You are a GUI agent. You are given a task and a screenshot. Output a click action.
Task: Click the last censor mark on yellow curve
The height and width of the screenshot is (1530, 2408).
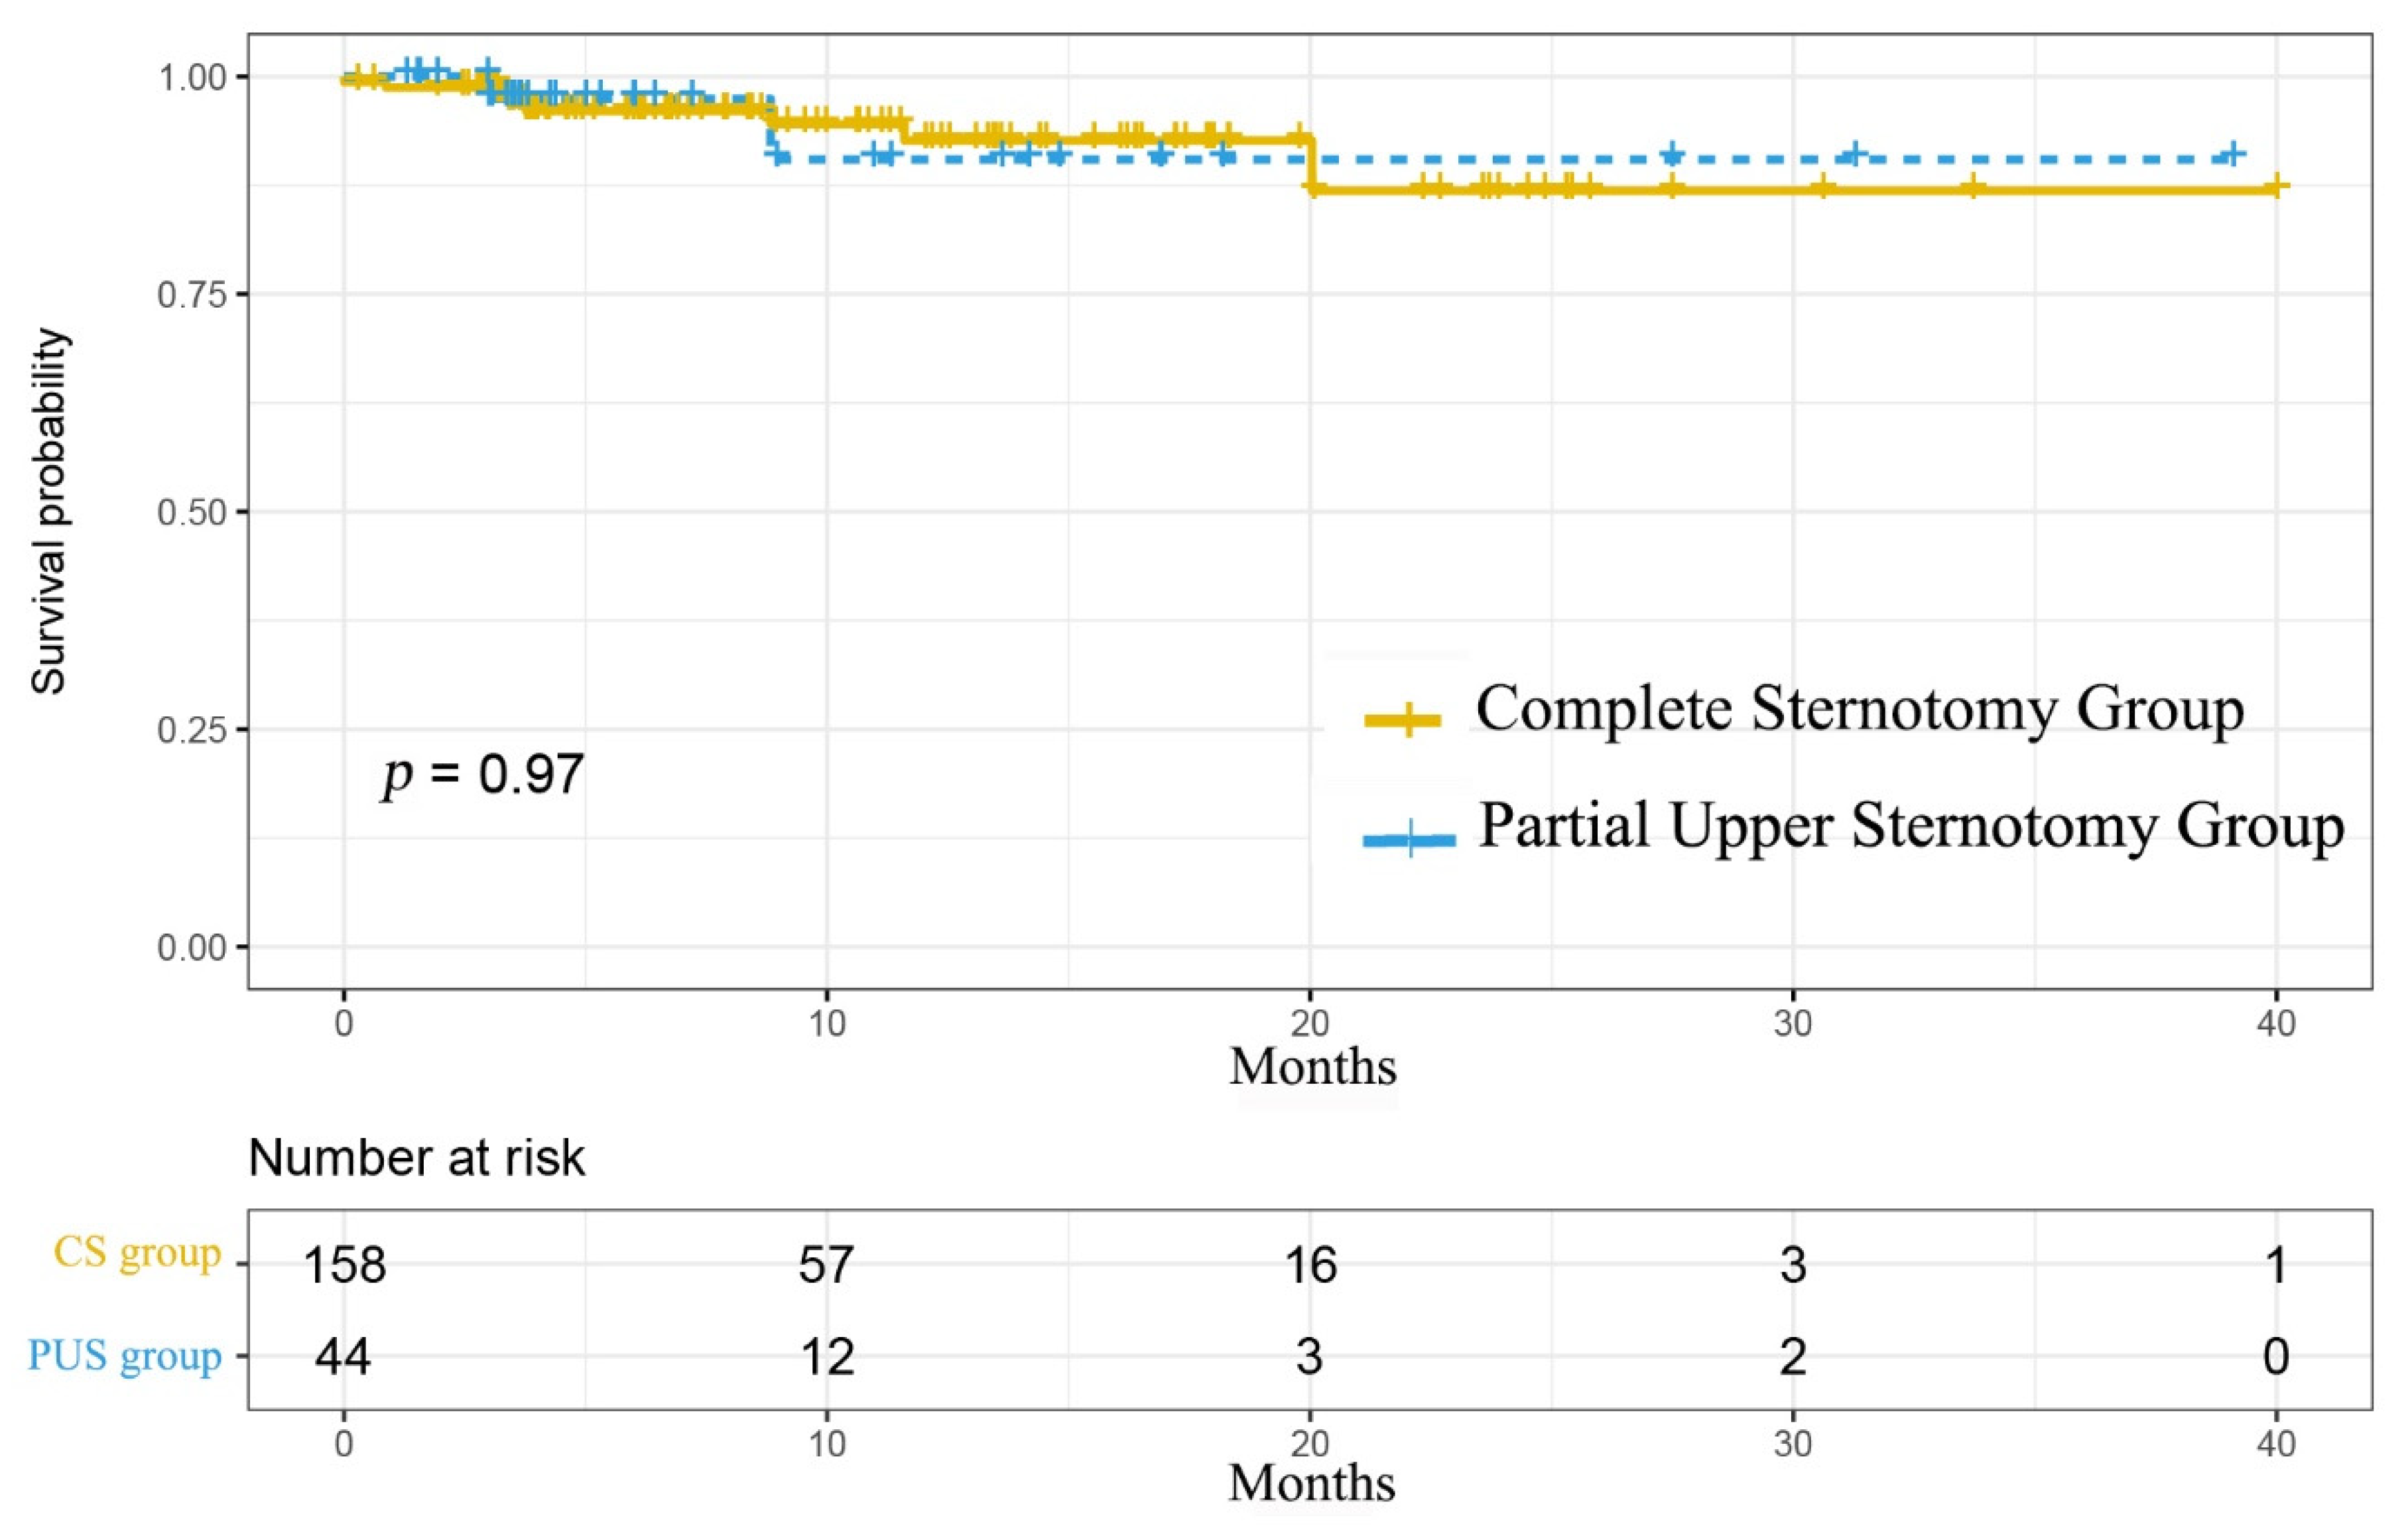point(2275,186)
